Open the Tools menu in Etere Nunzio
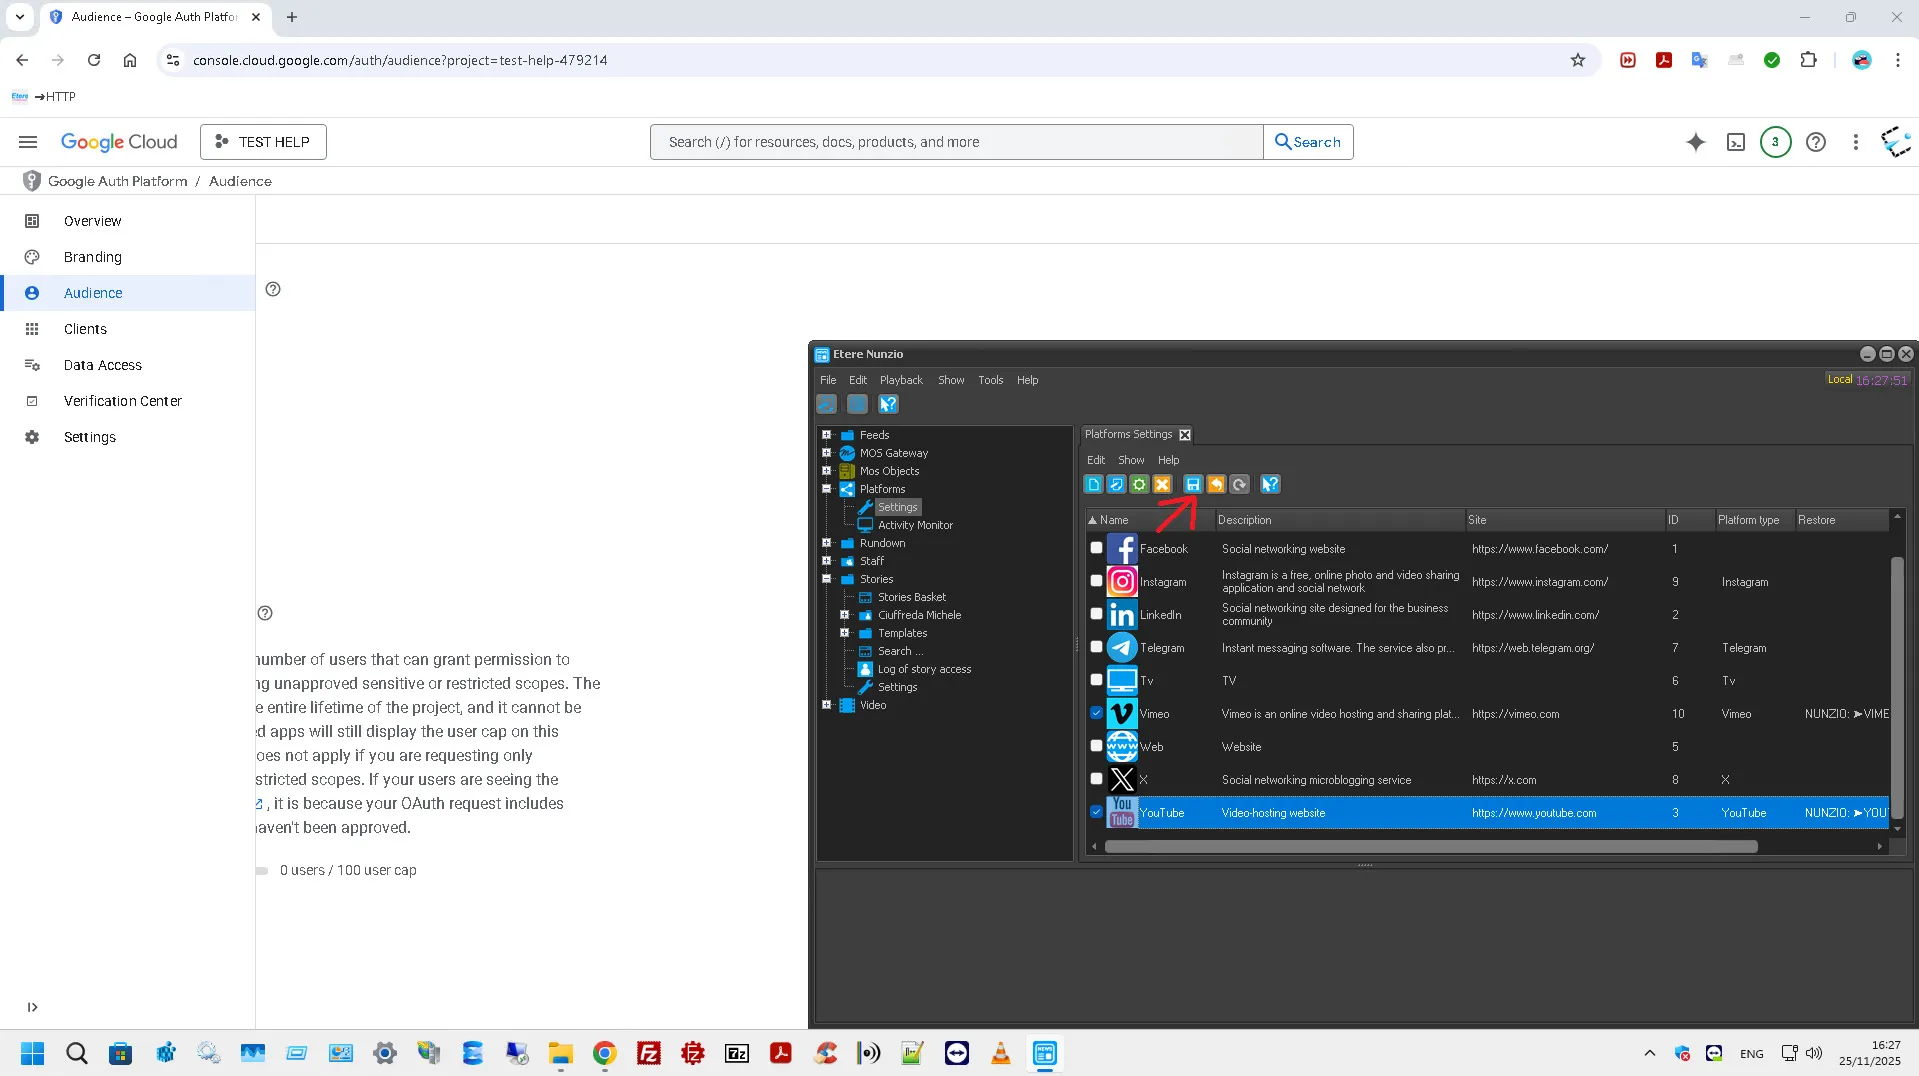This screenshot has width=1919, height=1076. pos(990,380)
